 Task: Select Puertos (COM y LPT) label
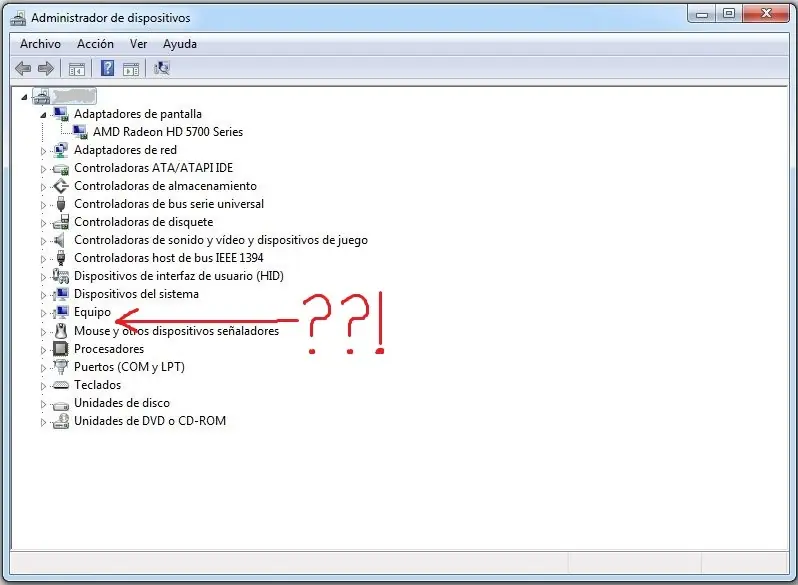[x=129, y=367]
